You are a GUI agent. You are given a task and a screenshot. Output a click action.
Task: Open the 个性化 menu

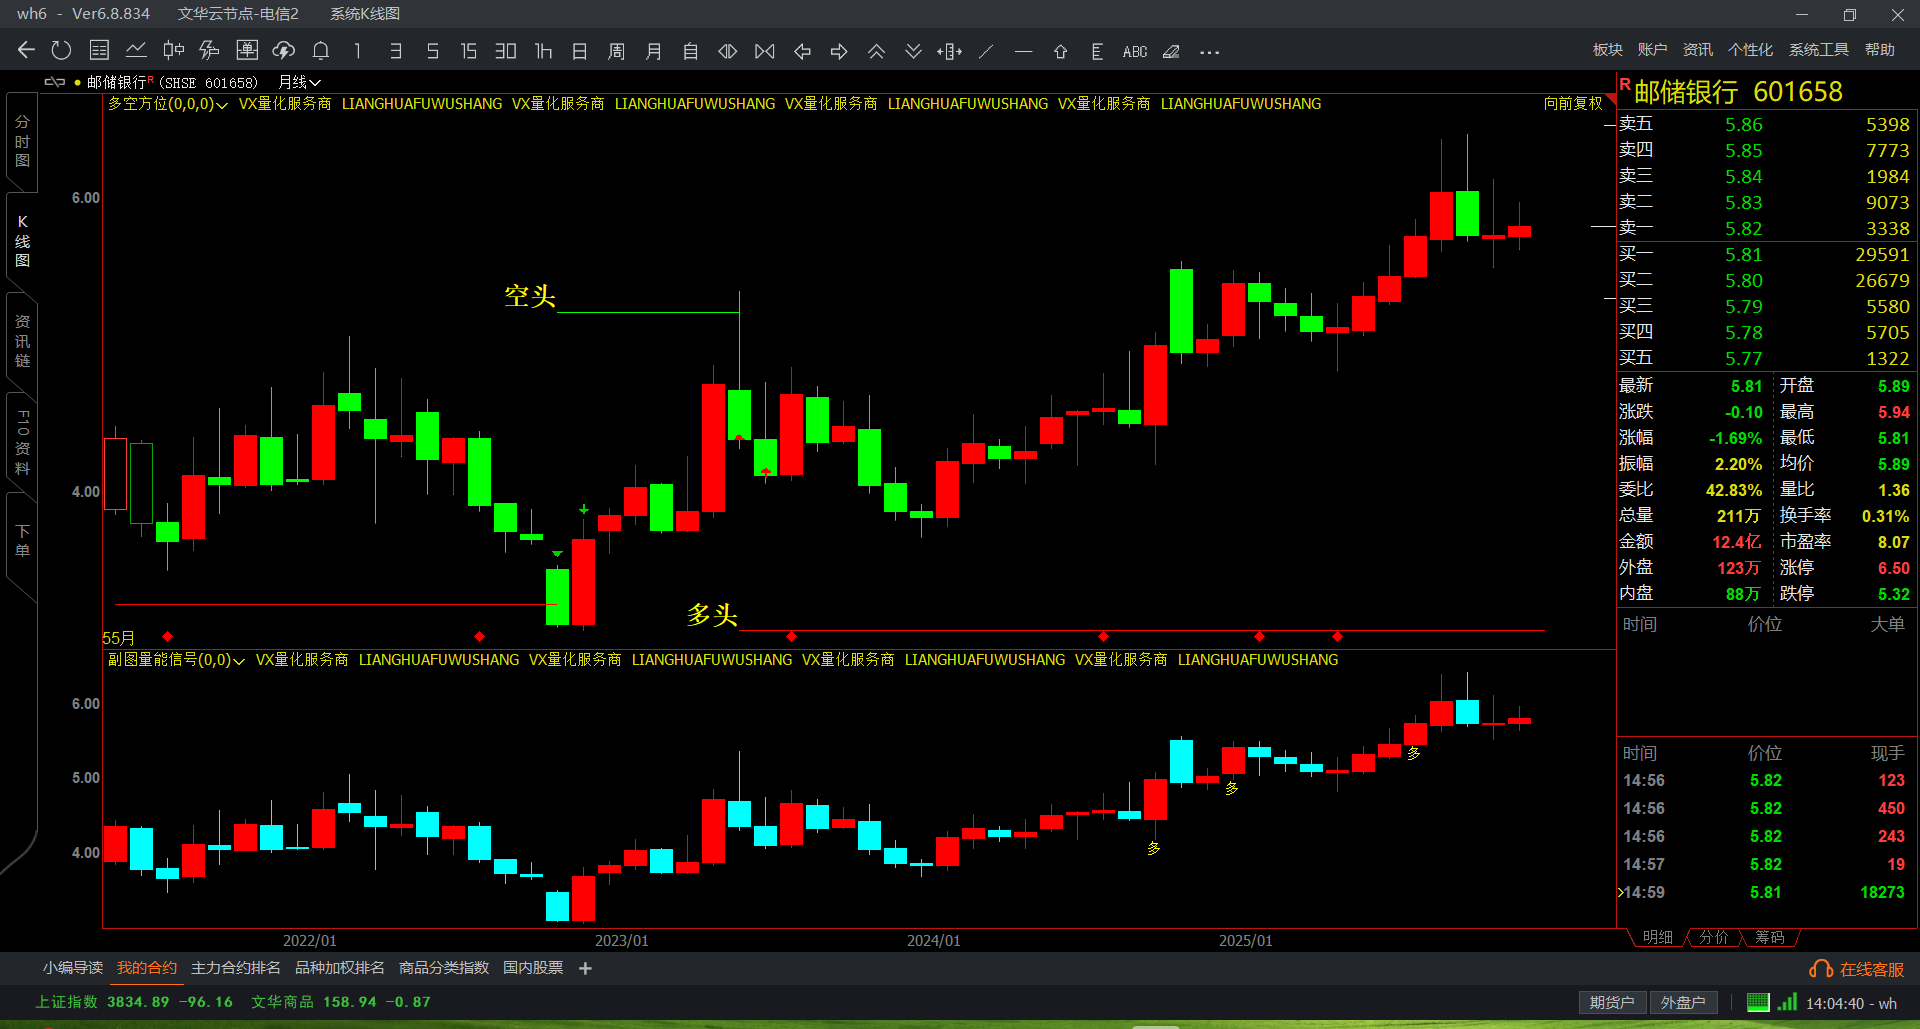pyautogui.click(x=1750, y=50)
